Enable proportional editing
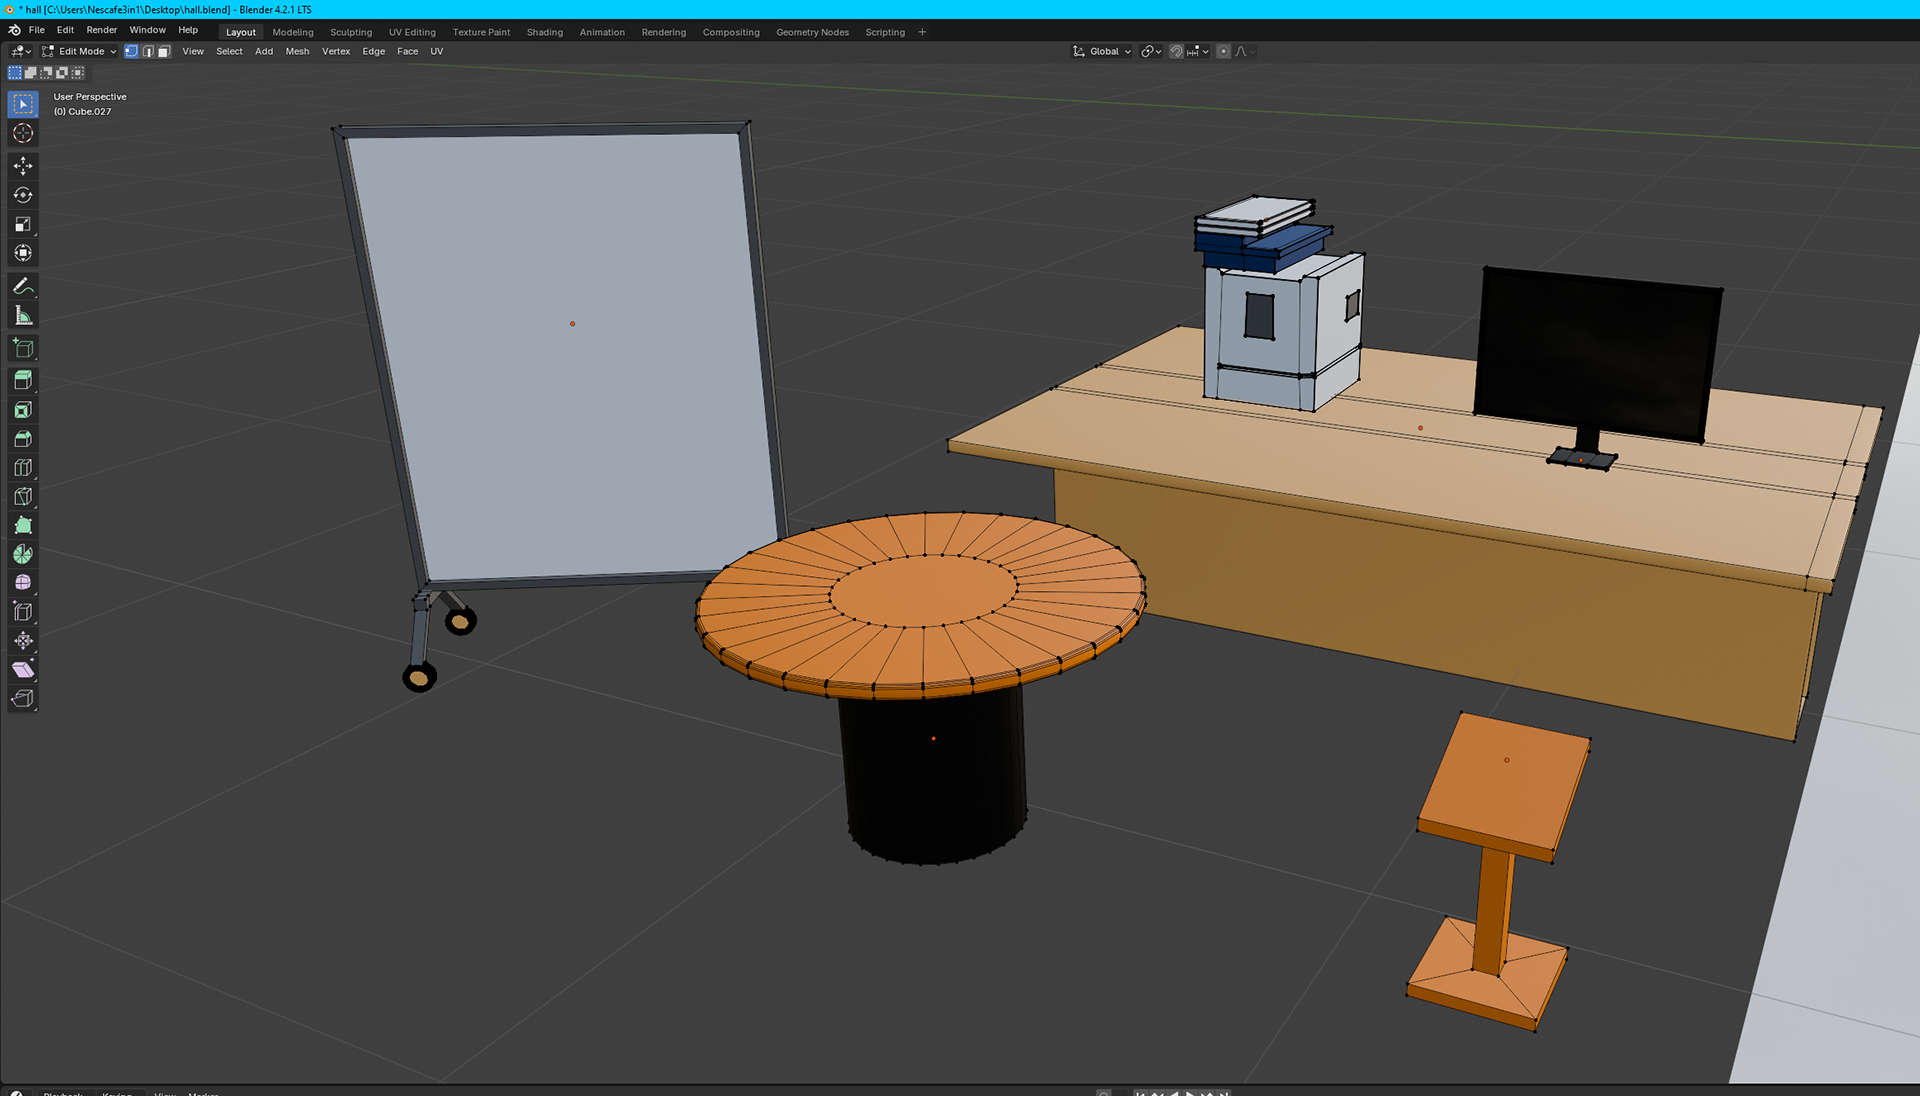This screenshot has height=1096, width=1920. pos(1223,51)
